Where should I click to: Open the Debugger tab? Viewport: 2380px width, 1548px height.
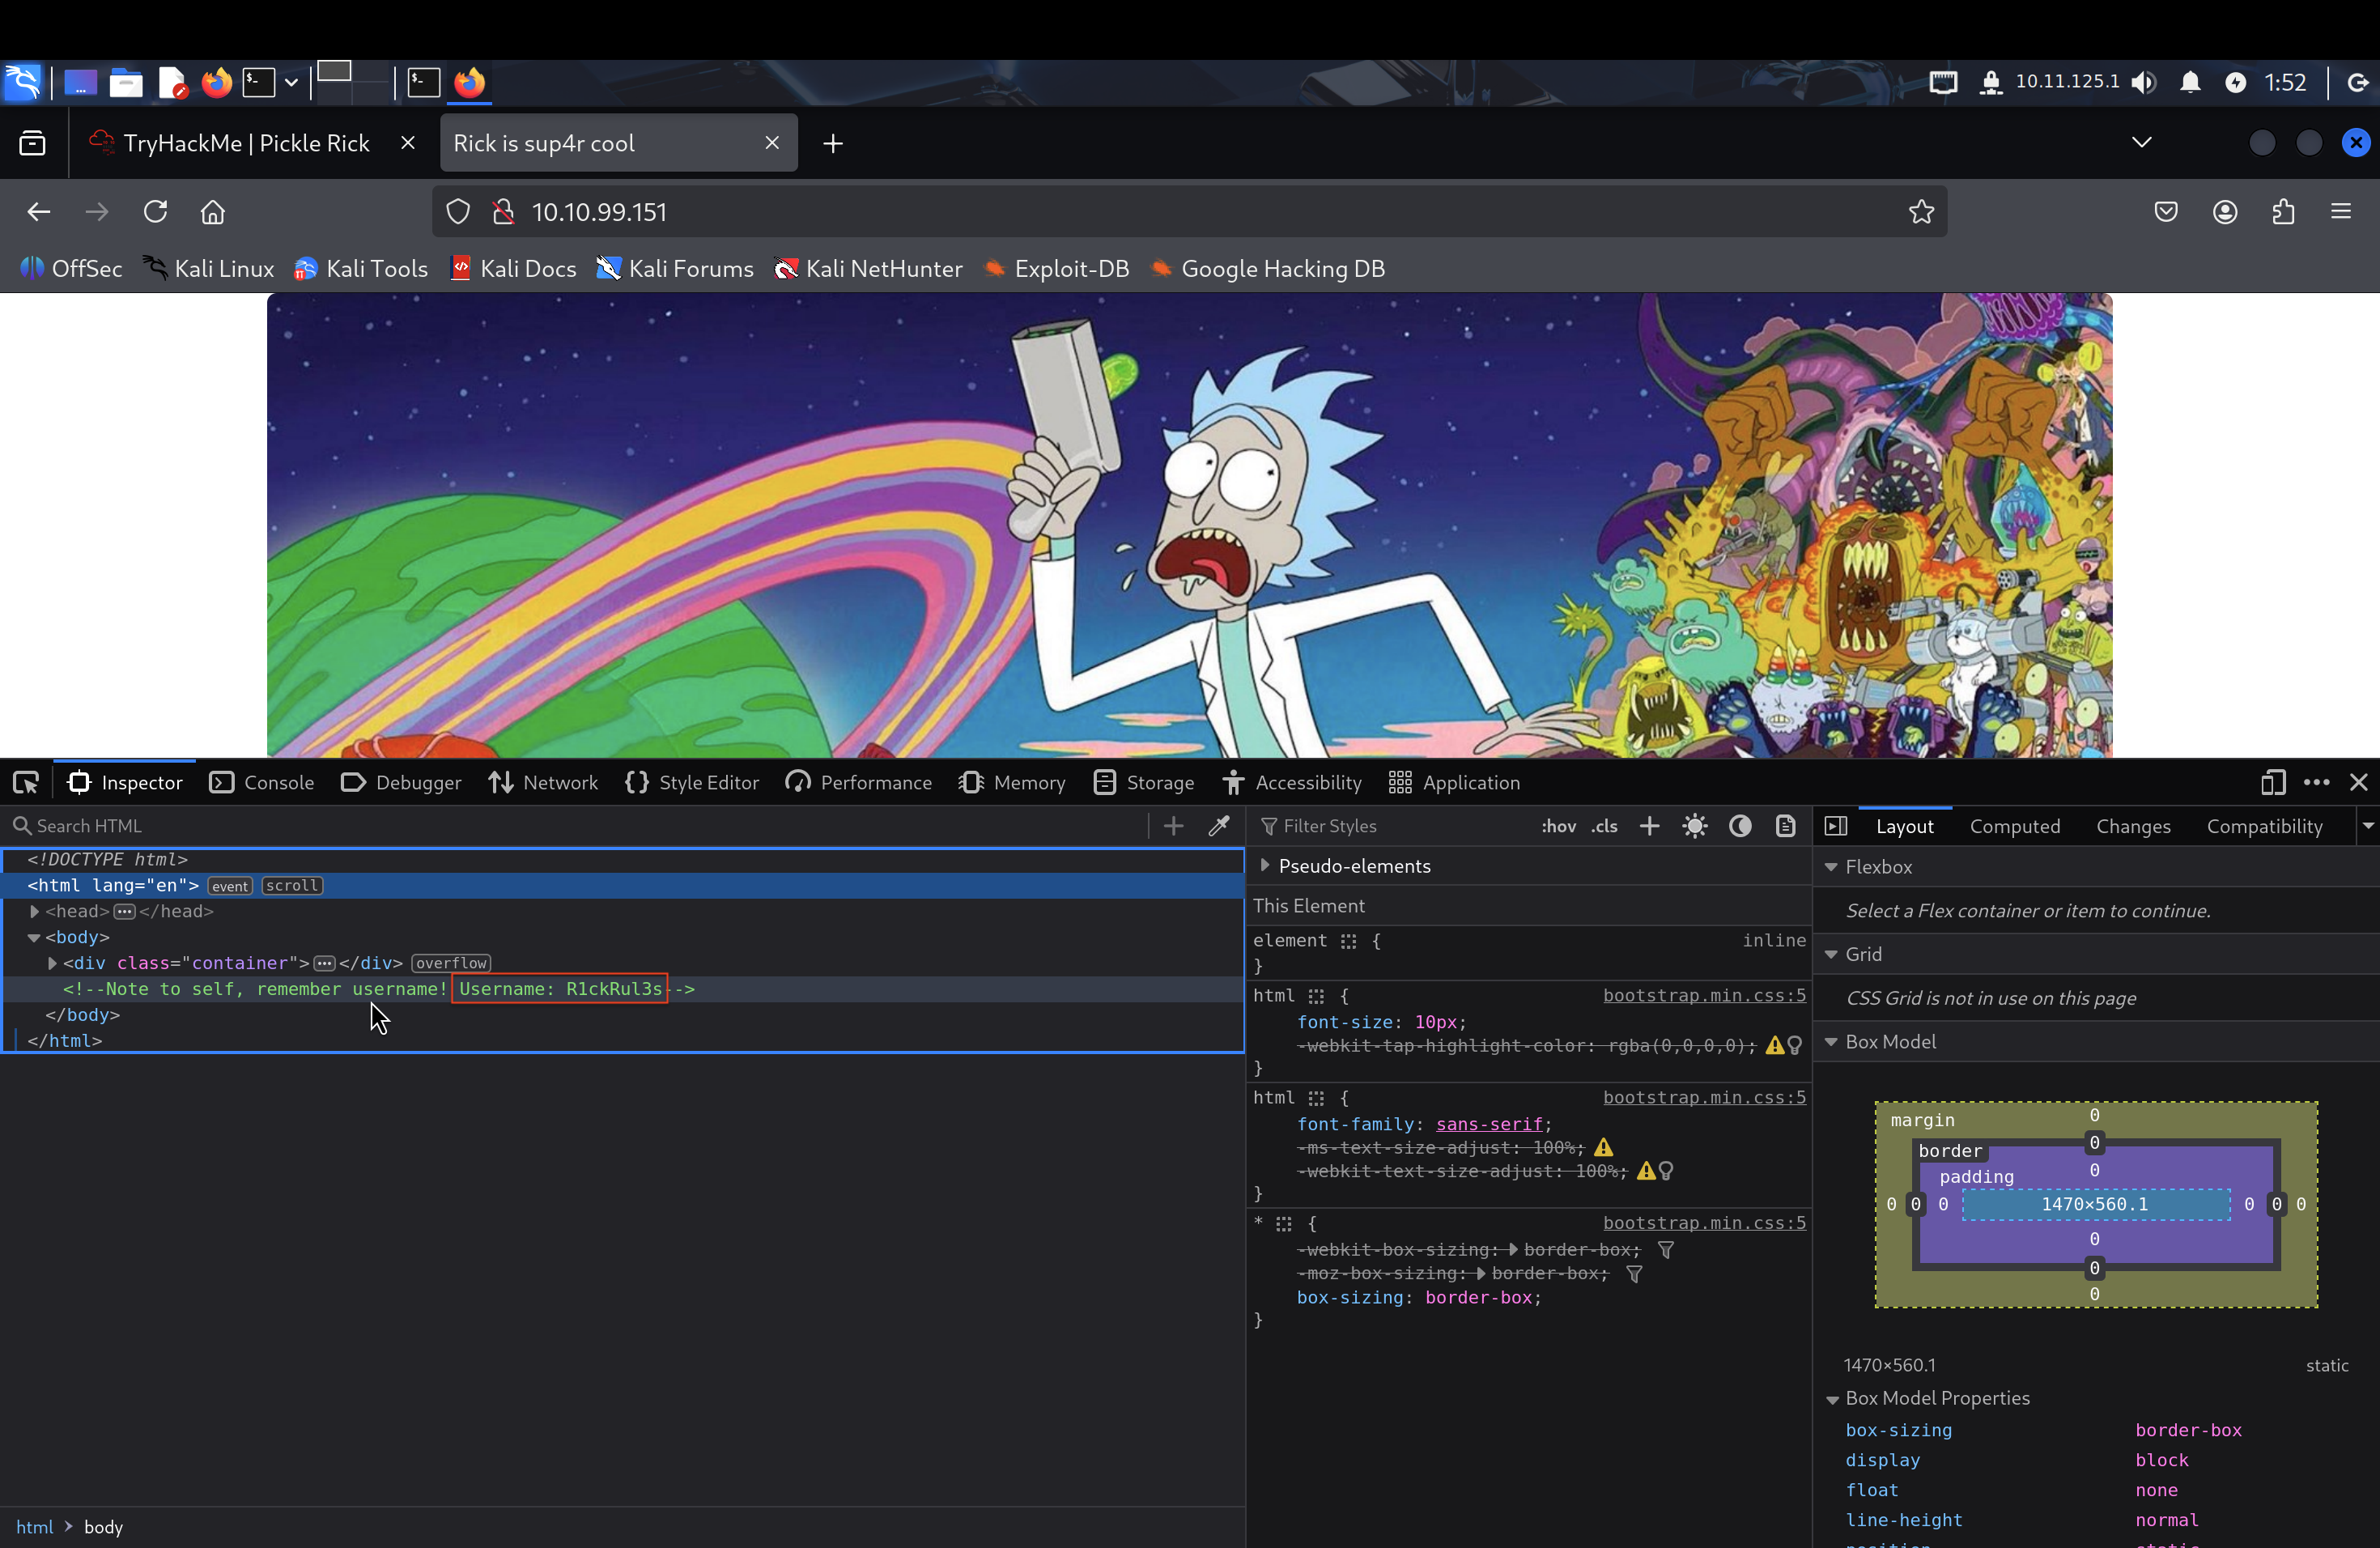tap(401, 783)
